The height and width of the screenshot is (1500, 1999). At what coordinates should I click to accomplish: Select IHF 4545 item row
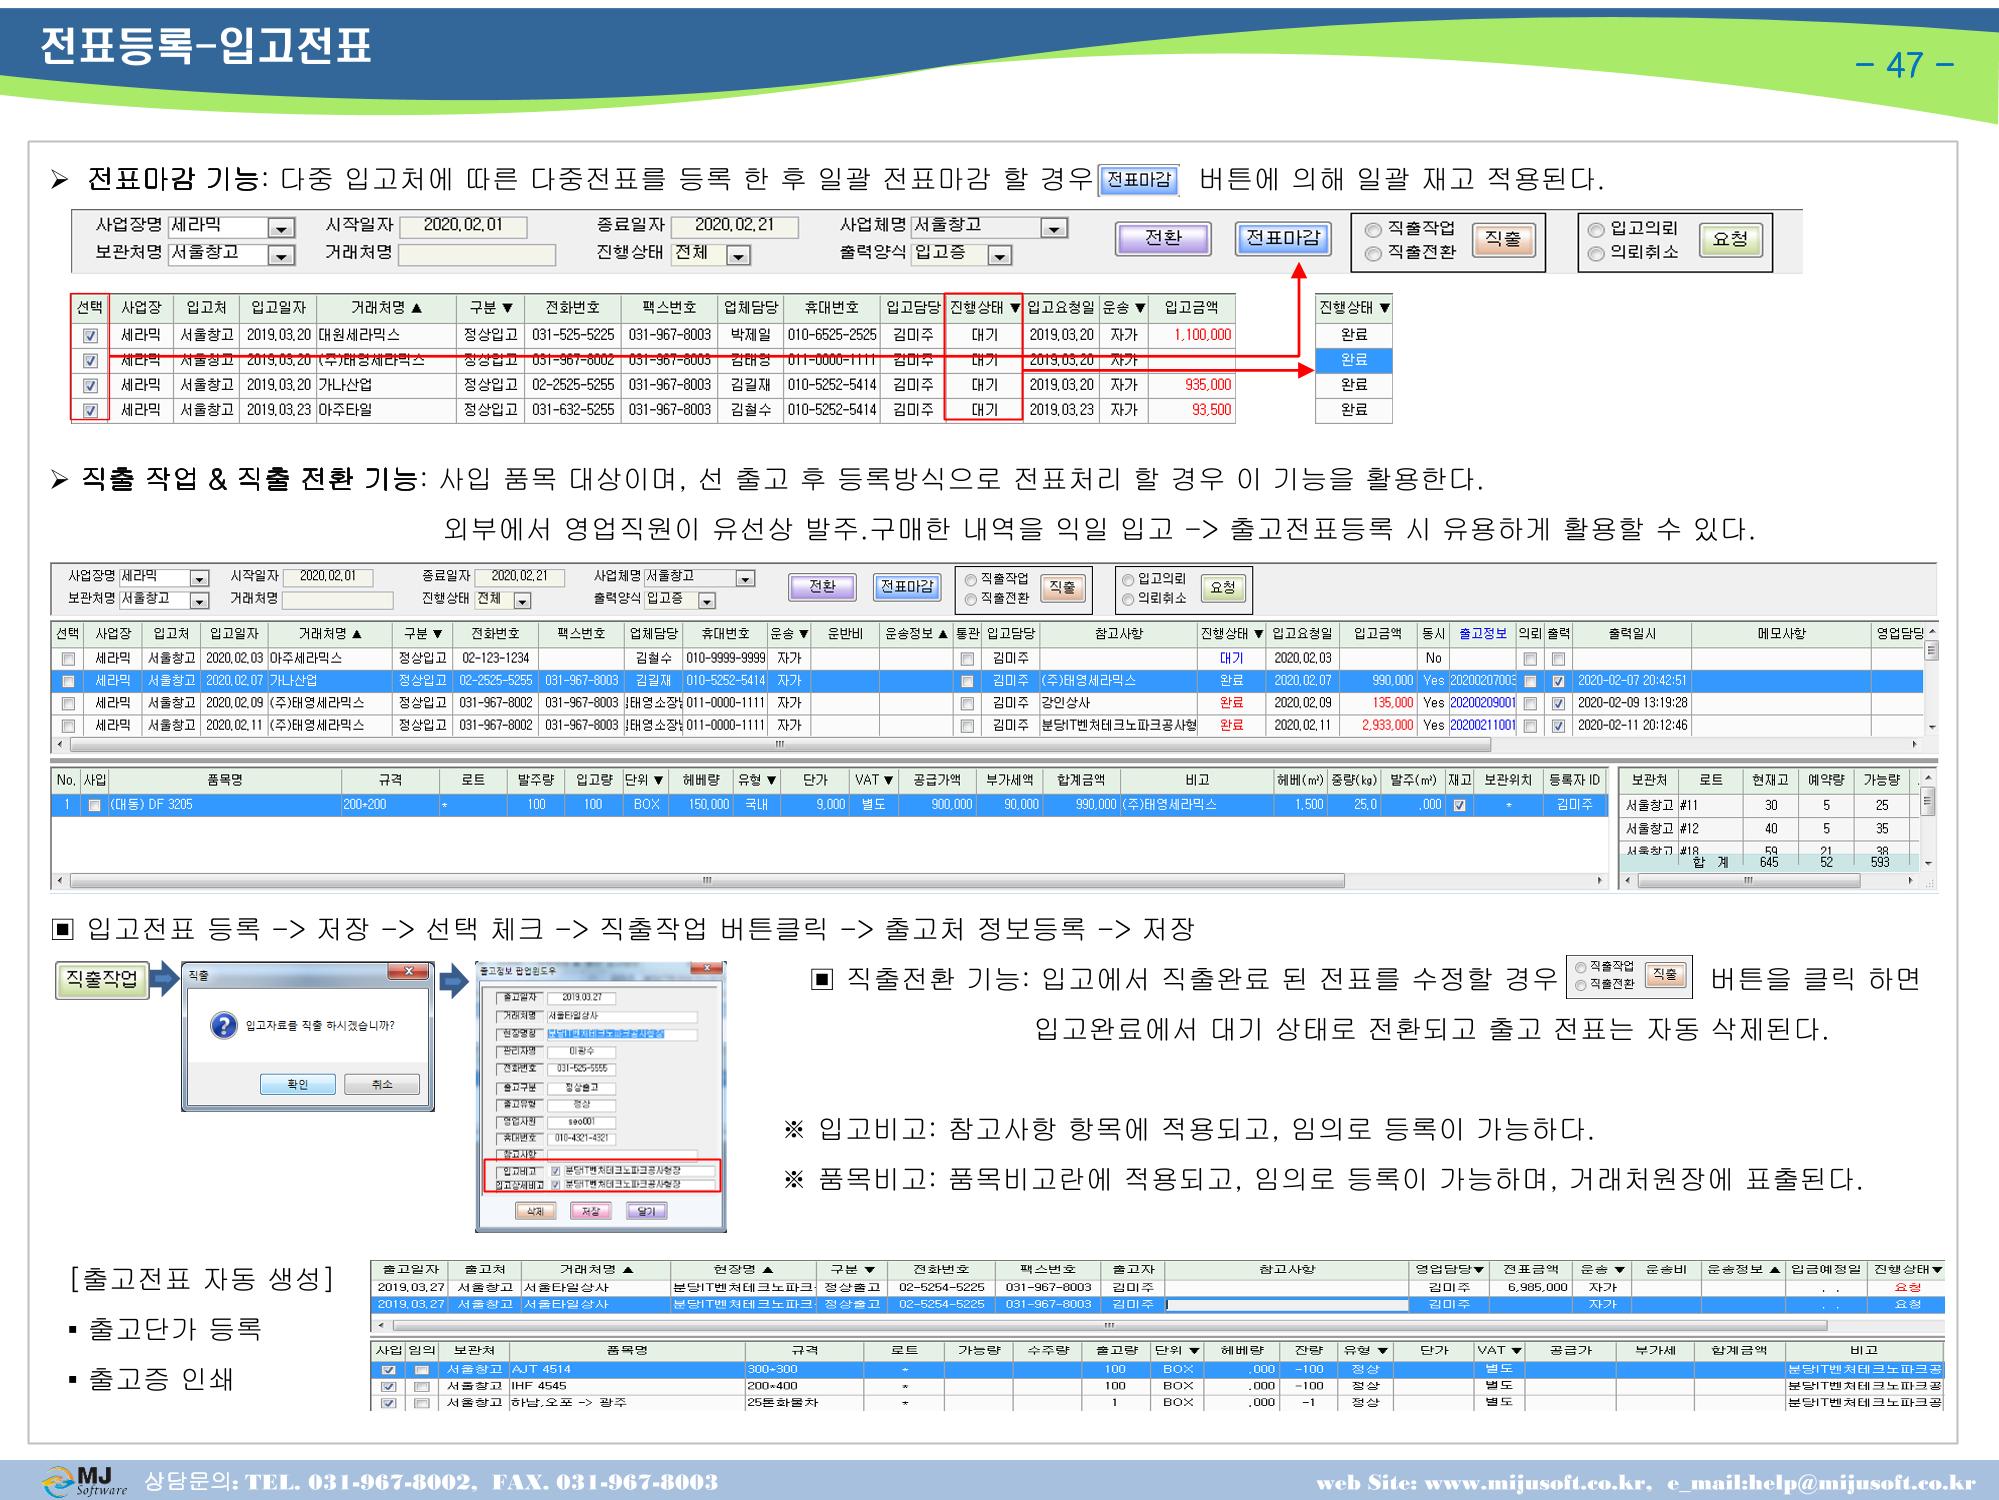[1158, 1386]
